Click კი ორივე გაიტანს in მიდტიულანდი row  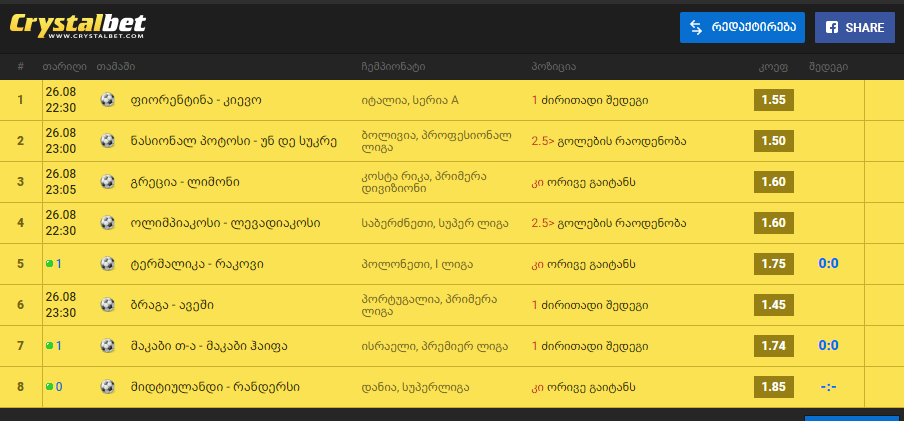(x=583, y=387)
